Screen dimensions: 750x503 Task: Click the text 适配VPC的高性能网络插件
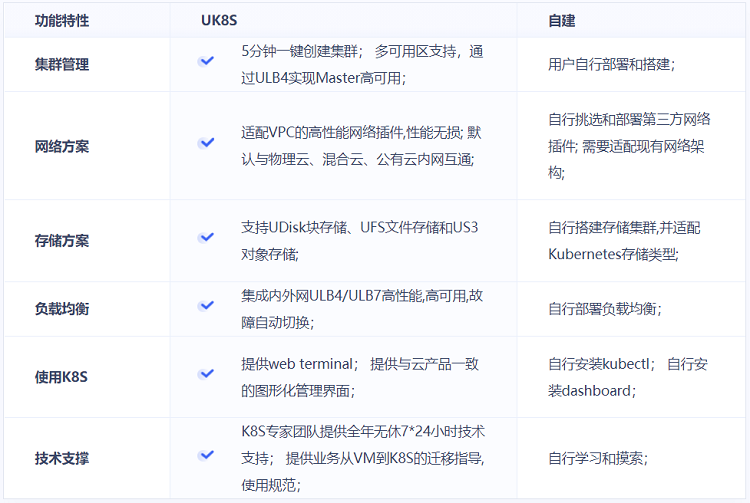tap(322, 132)
